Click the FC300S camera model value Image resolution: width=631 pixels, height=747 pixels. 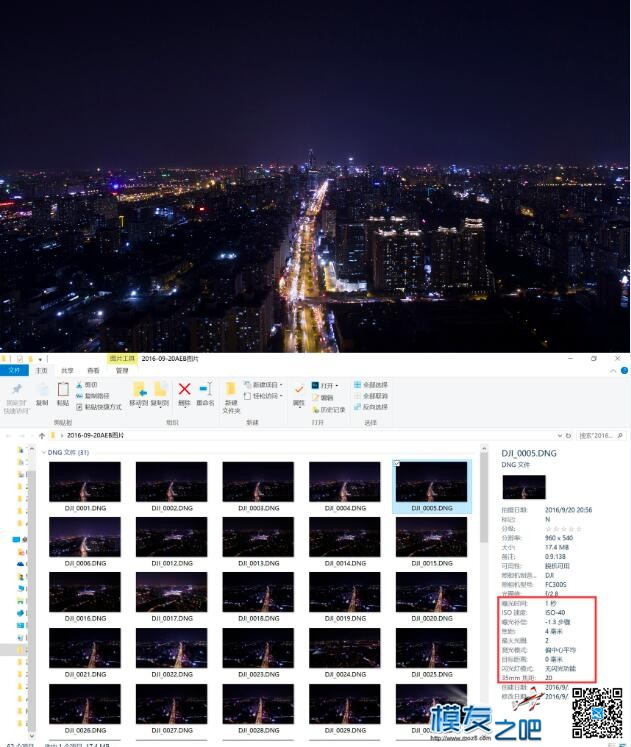click(556, 585)
